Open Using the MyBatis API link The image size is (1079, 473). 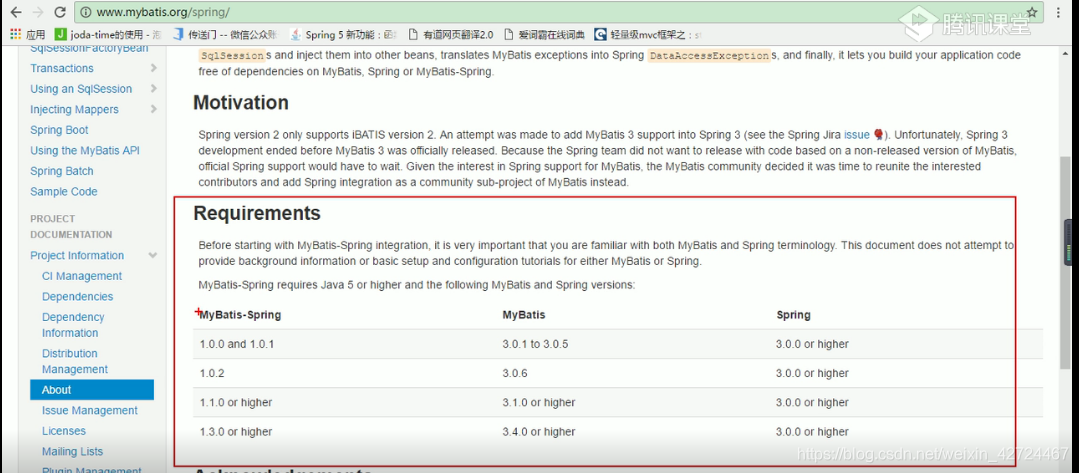(x=85, y=151)
